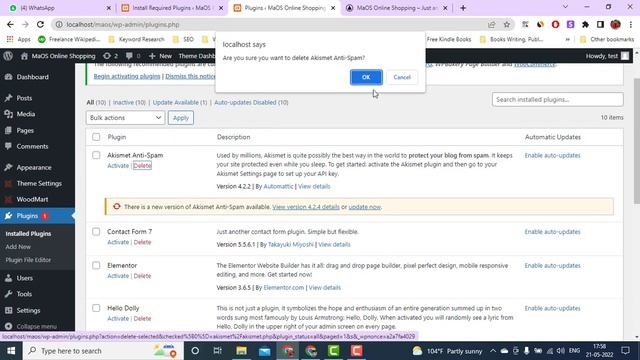Expand the Bulk actions dropdown

(125, 118)
